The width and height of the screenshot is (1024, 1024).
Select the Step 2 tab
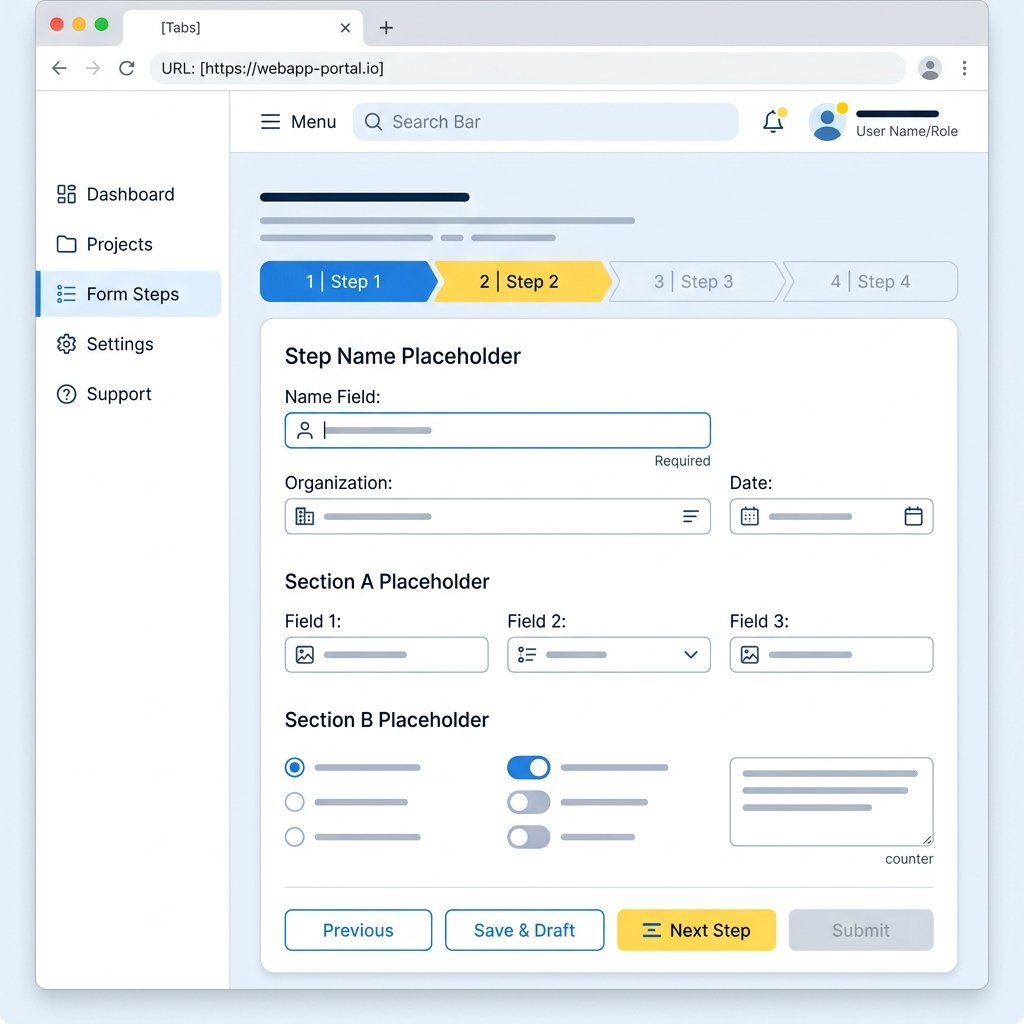click(x=523, y=281)
